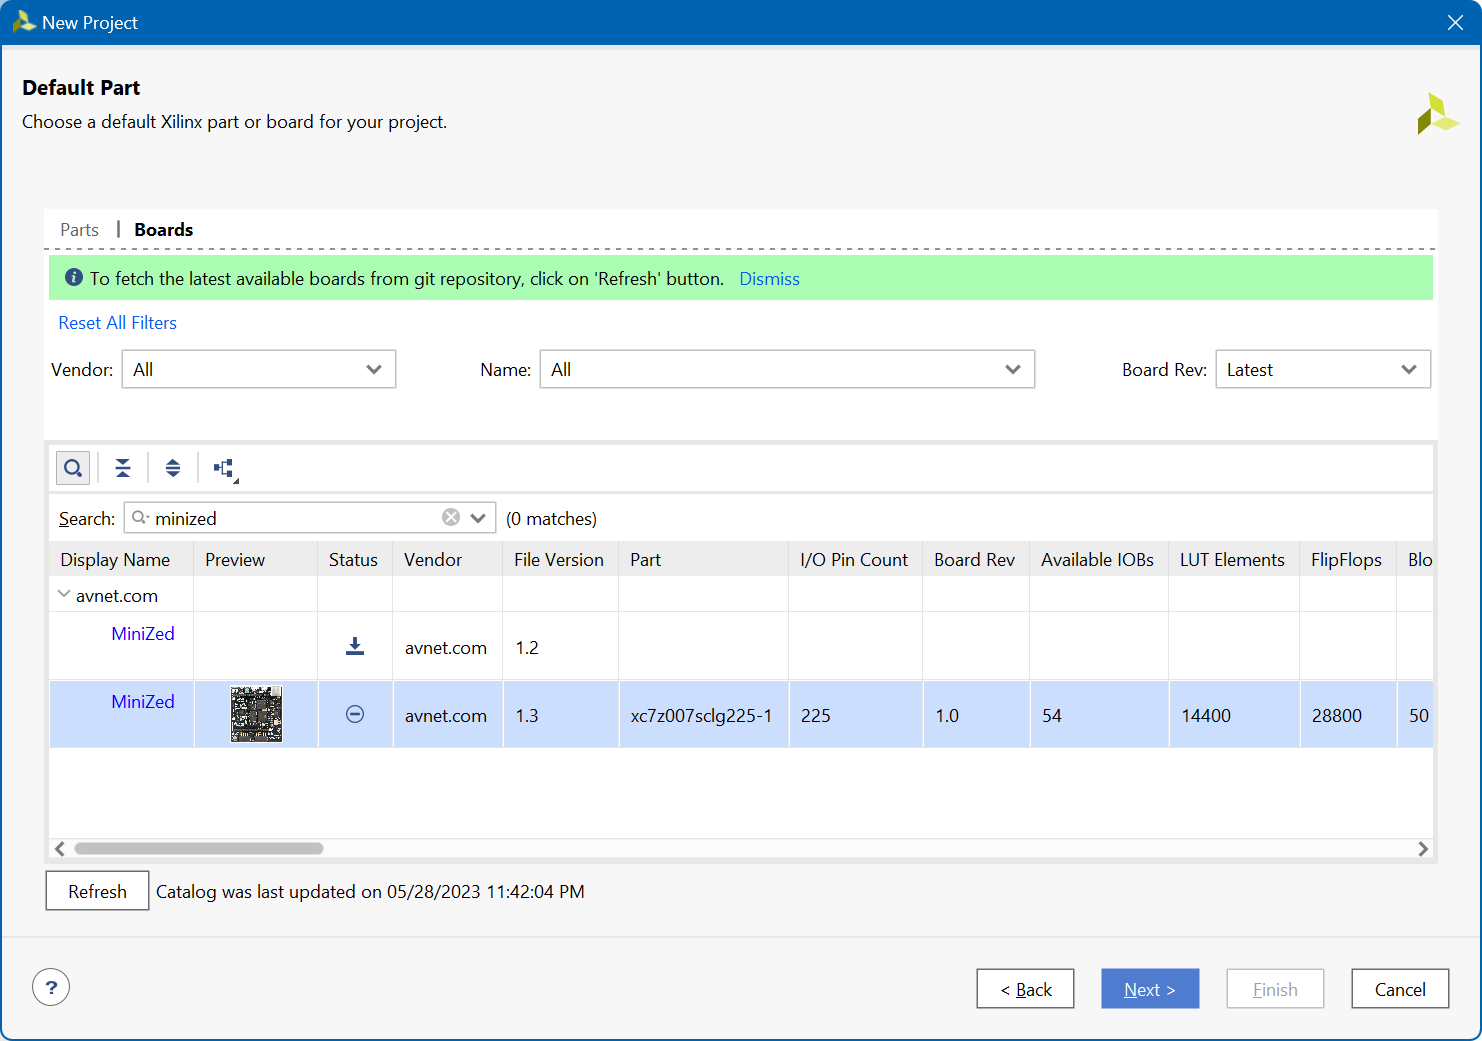Proceed with the Next button
Image resolution: width=1482 pixels, height=1041 pixels.
[x=1150, y=989]
